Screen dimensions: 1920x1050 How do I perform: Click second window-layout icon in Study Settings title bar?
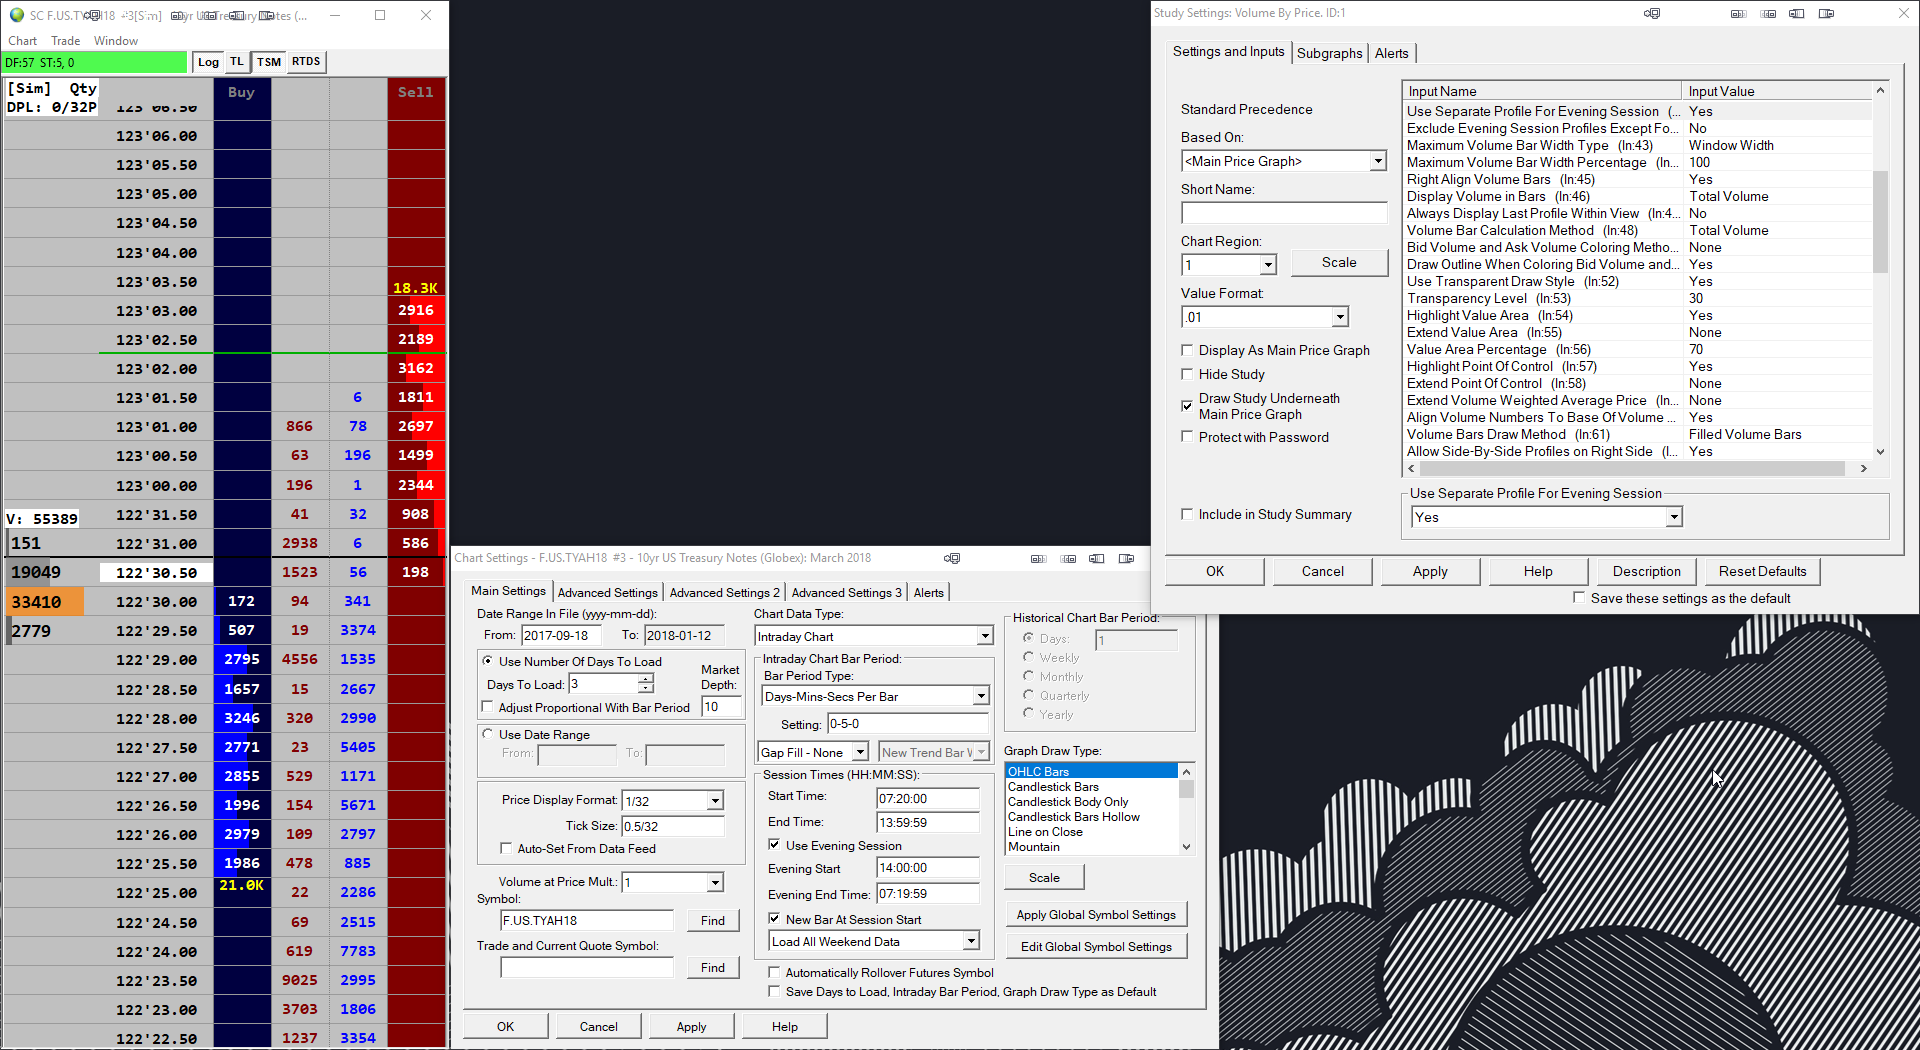1768,13
